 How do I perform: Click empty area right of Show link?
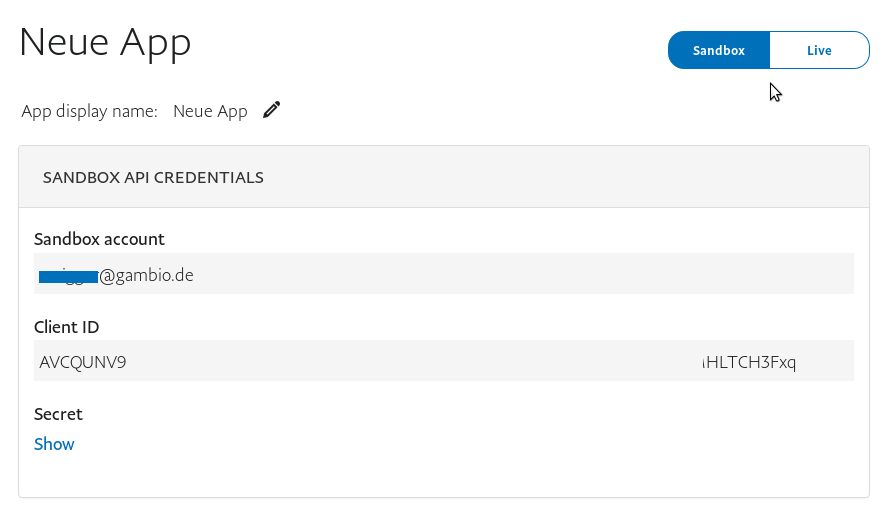tap(400, 444)
